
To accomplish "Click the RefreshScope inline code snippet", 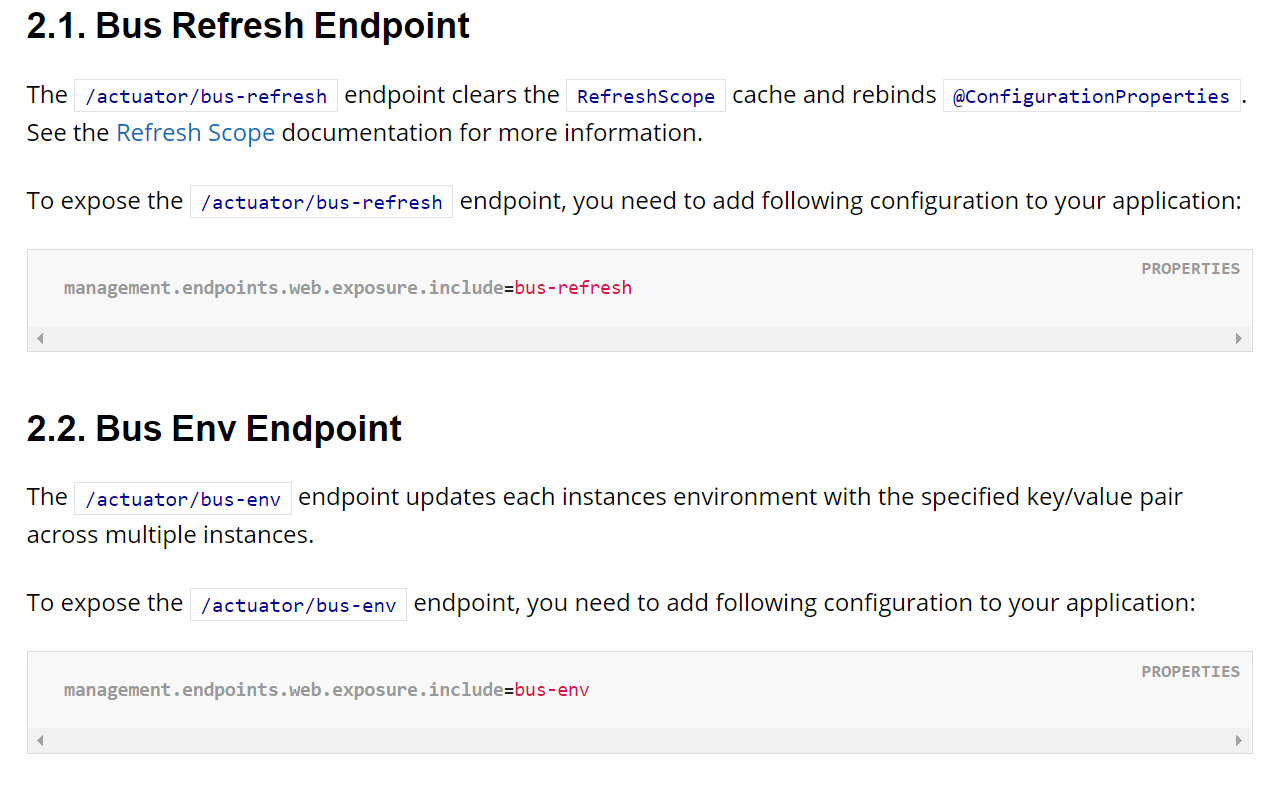I will (645, 97).
